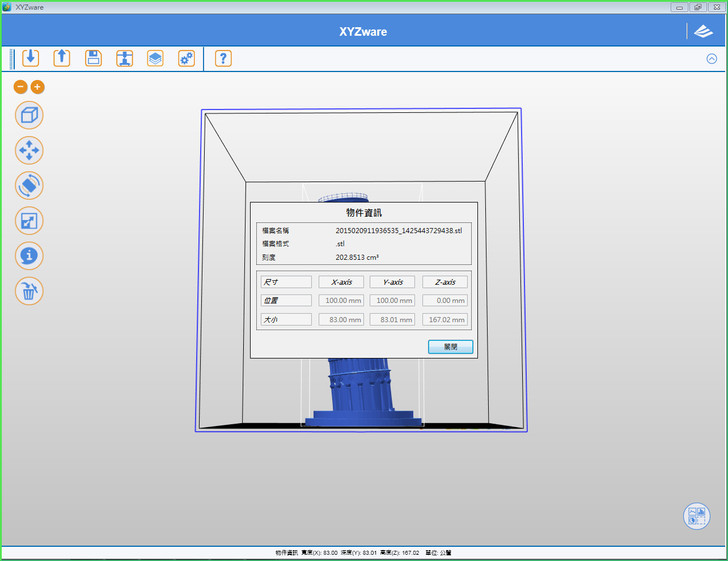The image size is (728, 561).
Task: Open the Help question mark icon
Action: [223, 58]
